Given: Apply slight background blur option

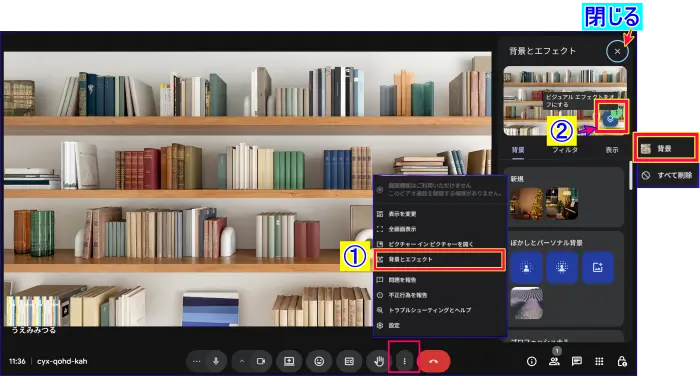Looking at the screenshot, I should click(526, 267).
